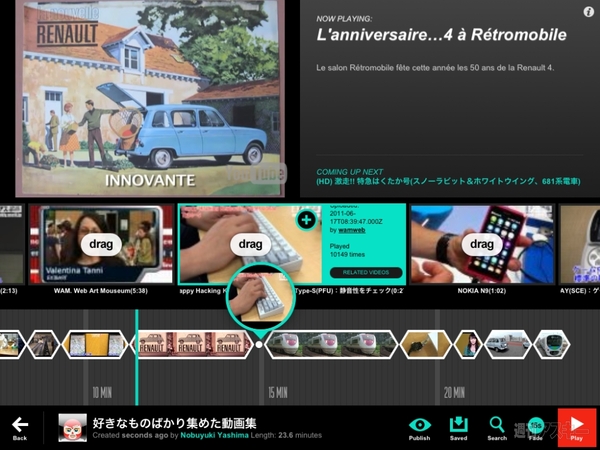Select the Renault clip in timeline
This screenshot has height=450, width=600.
click(x=194, y=344)
